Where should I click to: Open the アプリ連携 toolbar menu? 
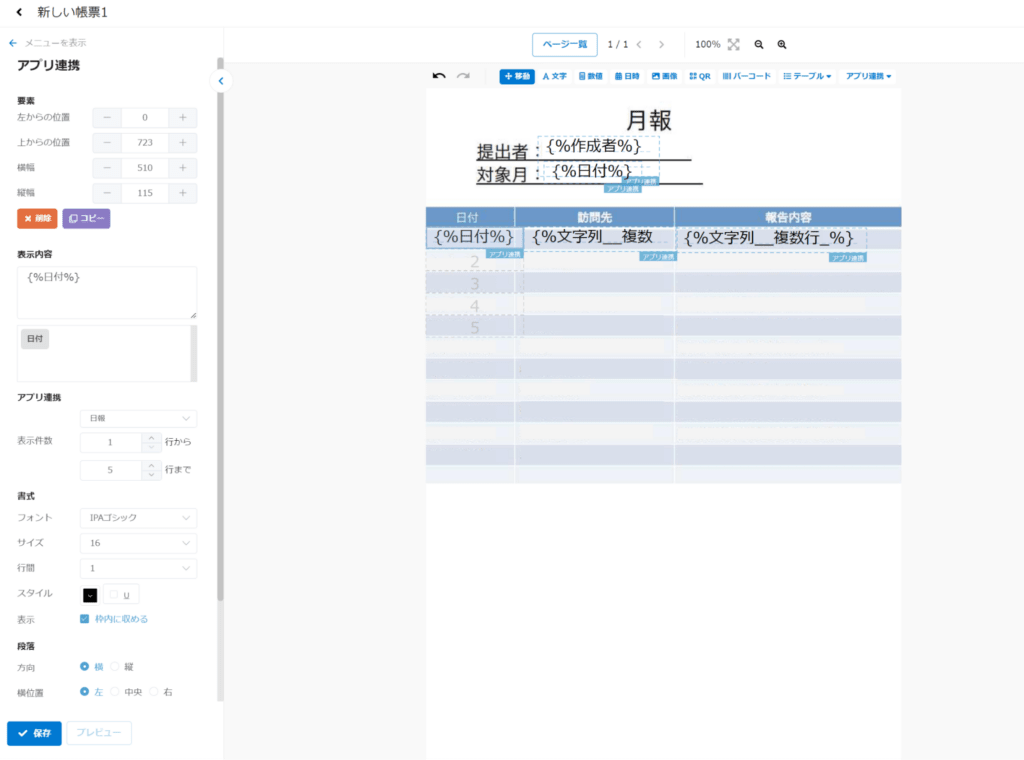point(867,76)
